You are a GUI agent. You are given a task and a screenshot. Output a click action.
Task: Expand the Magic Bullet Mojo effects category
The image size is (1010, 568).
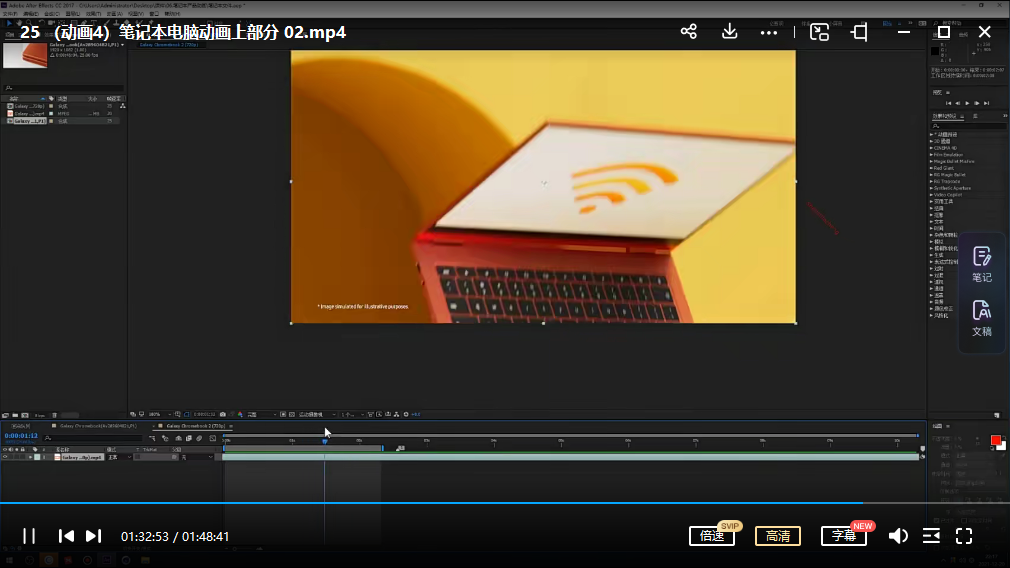[931, 162]
